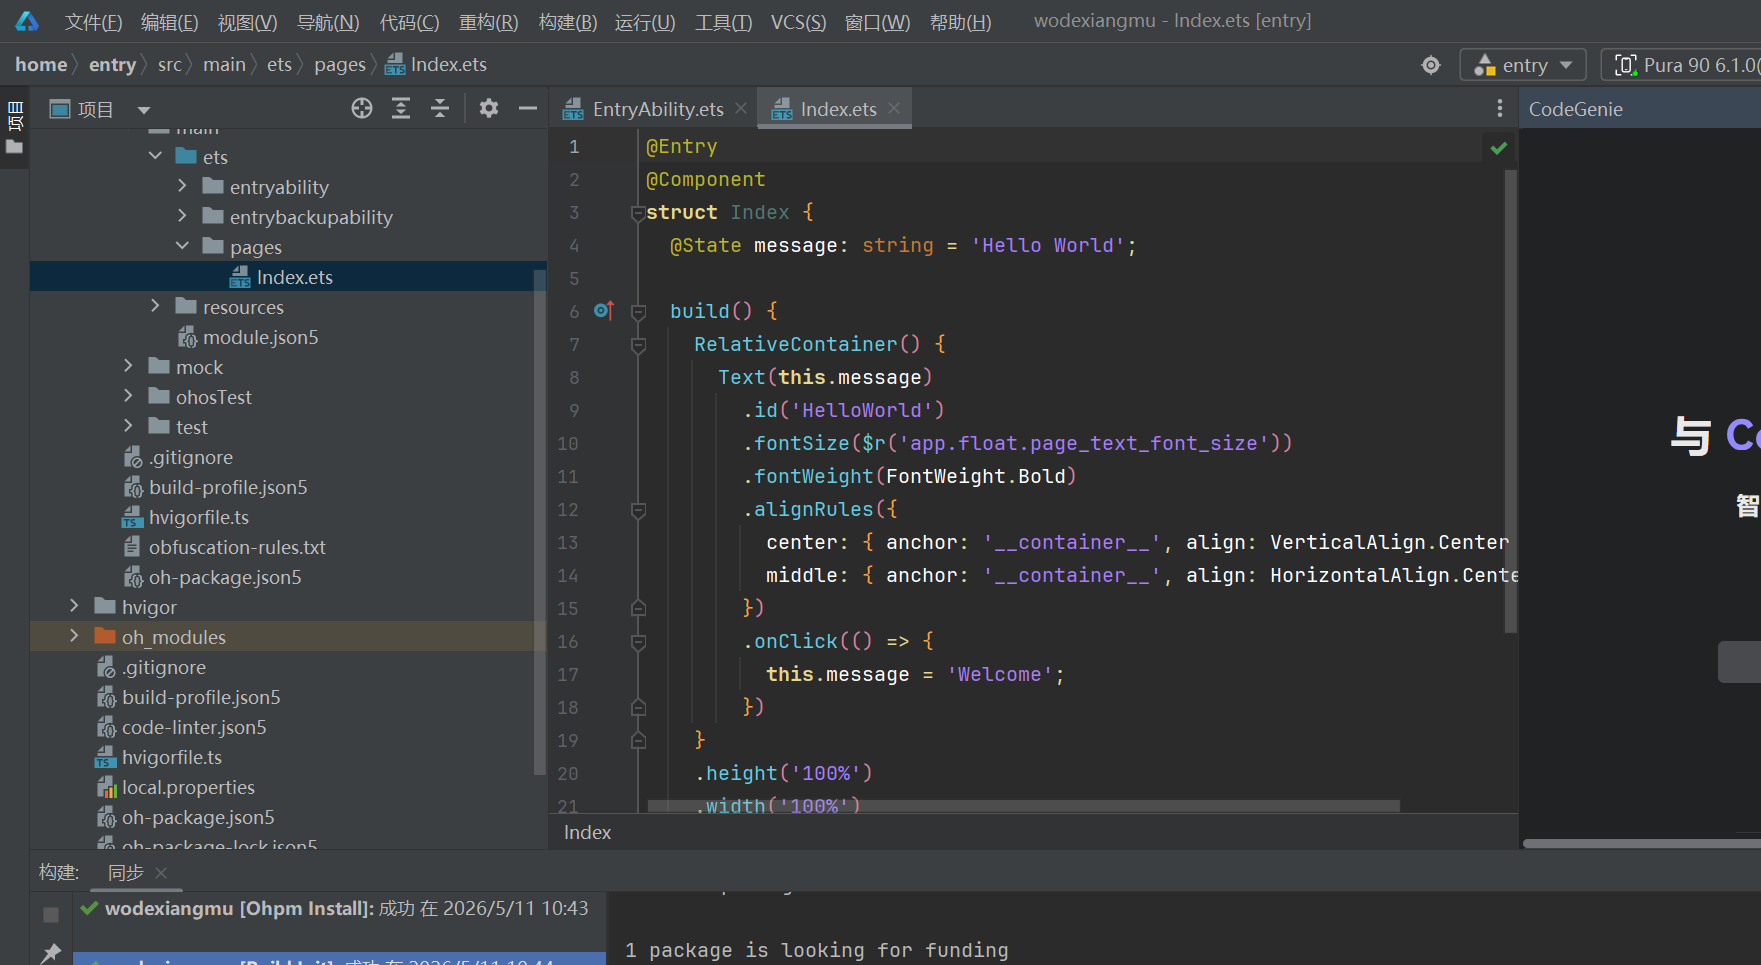Fold the build() block at line 6
This screenshot has width=1761, height=965.
click(x=638, y=311)
